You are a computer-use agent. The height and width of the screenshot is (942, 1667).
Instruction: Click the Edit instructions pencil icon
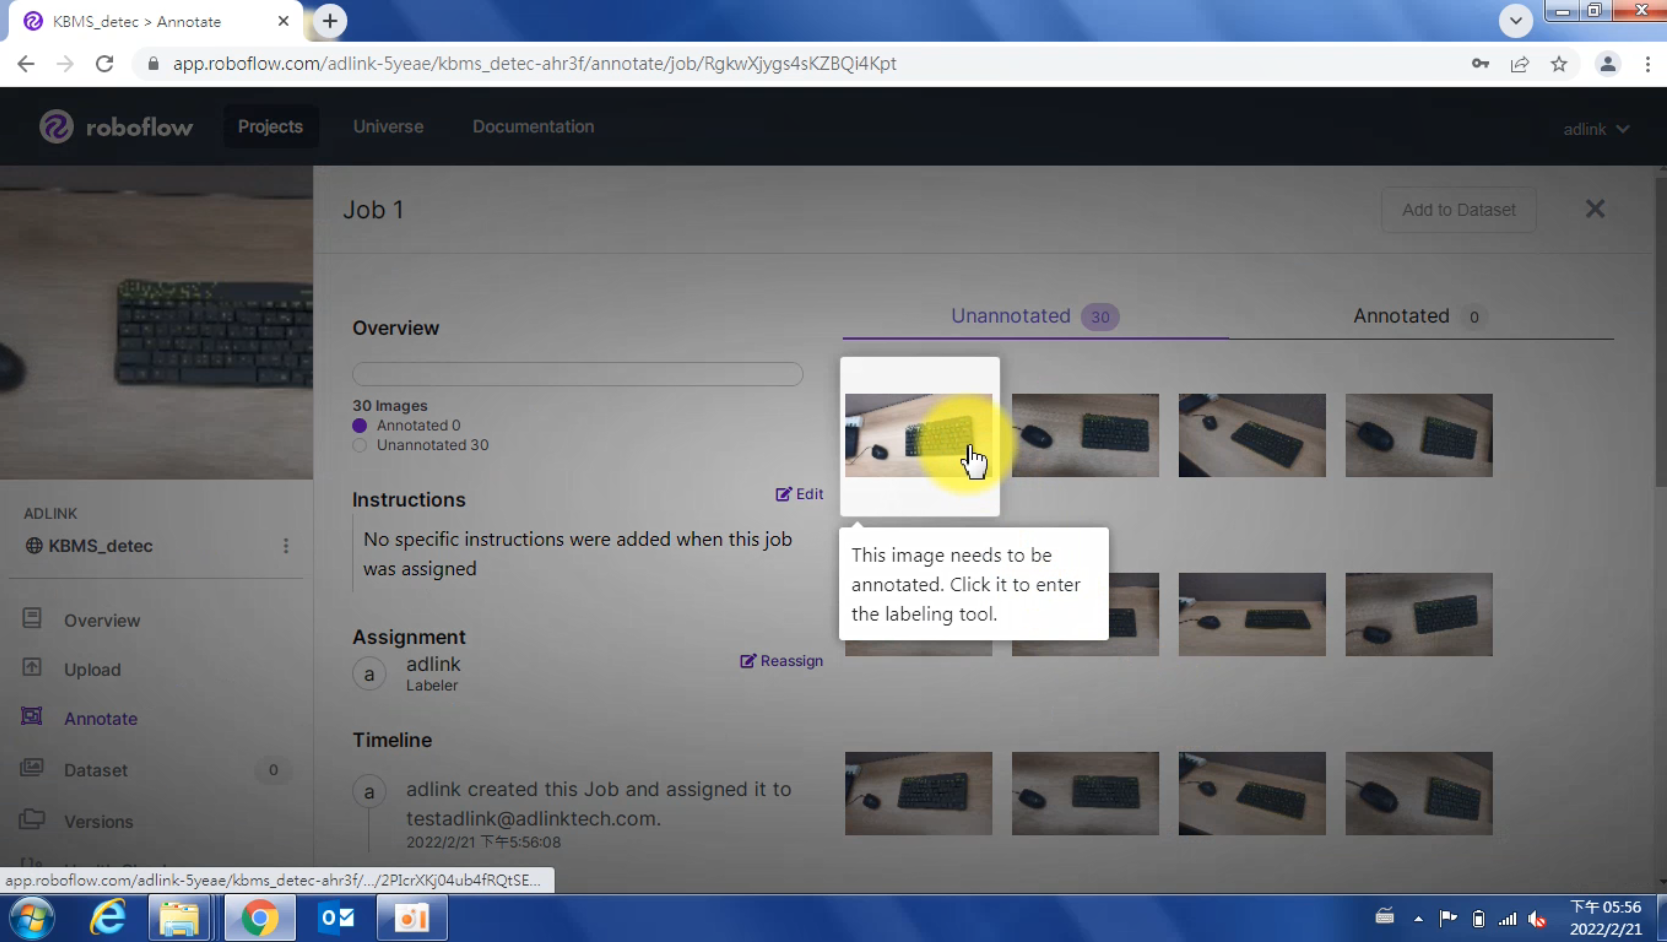point(783,494)
